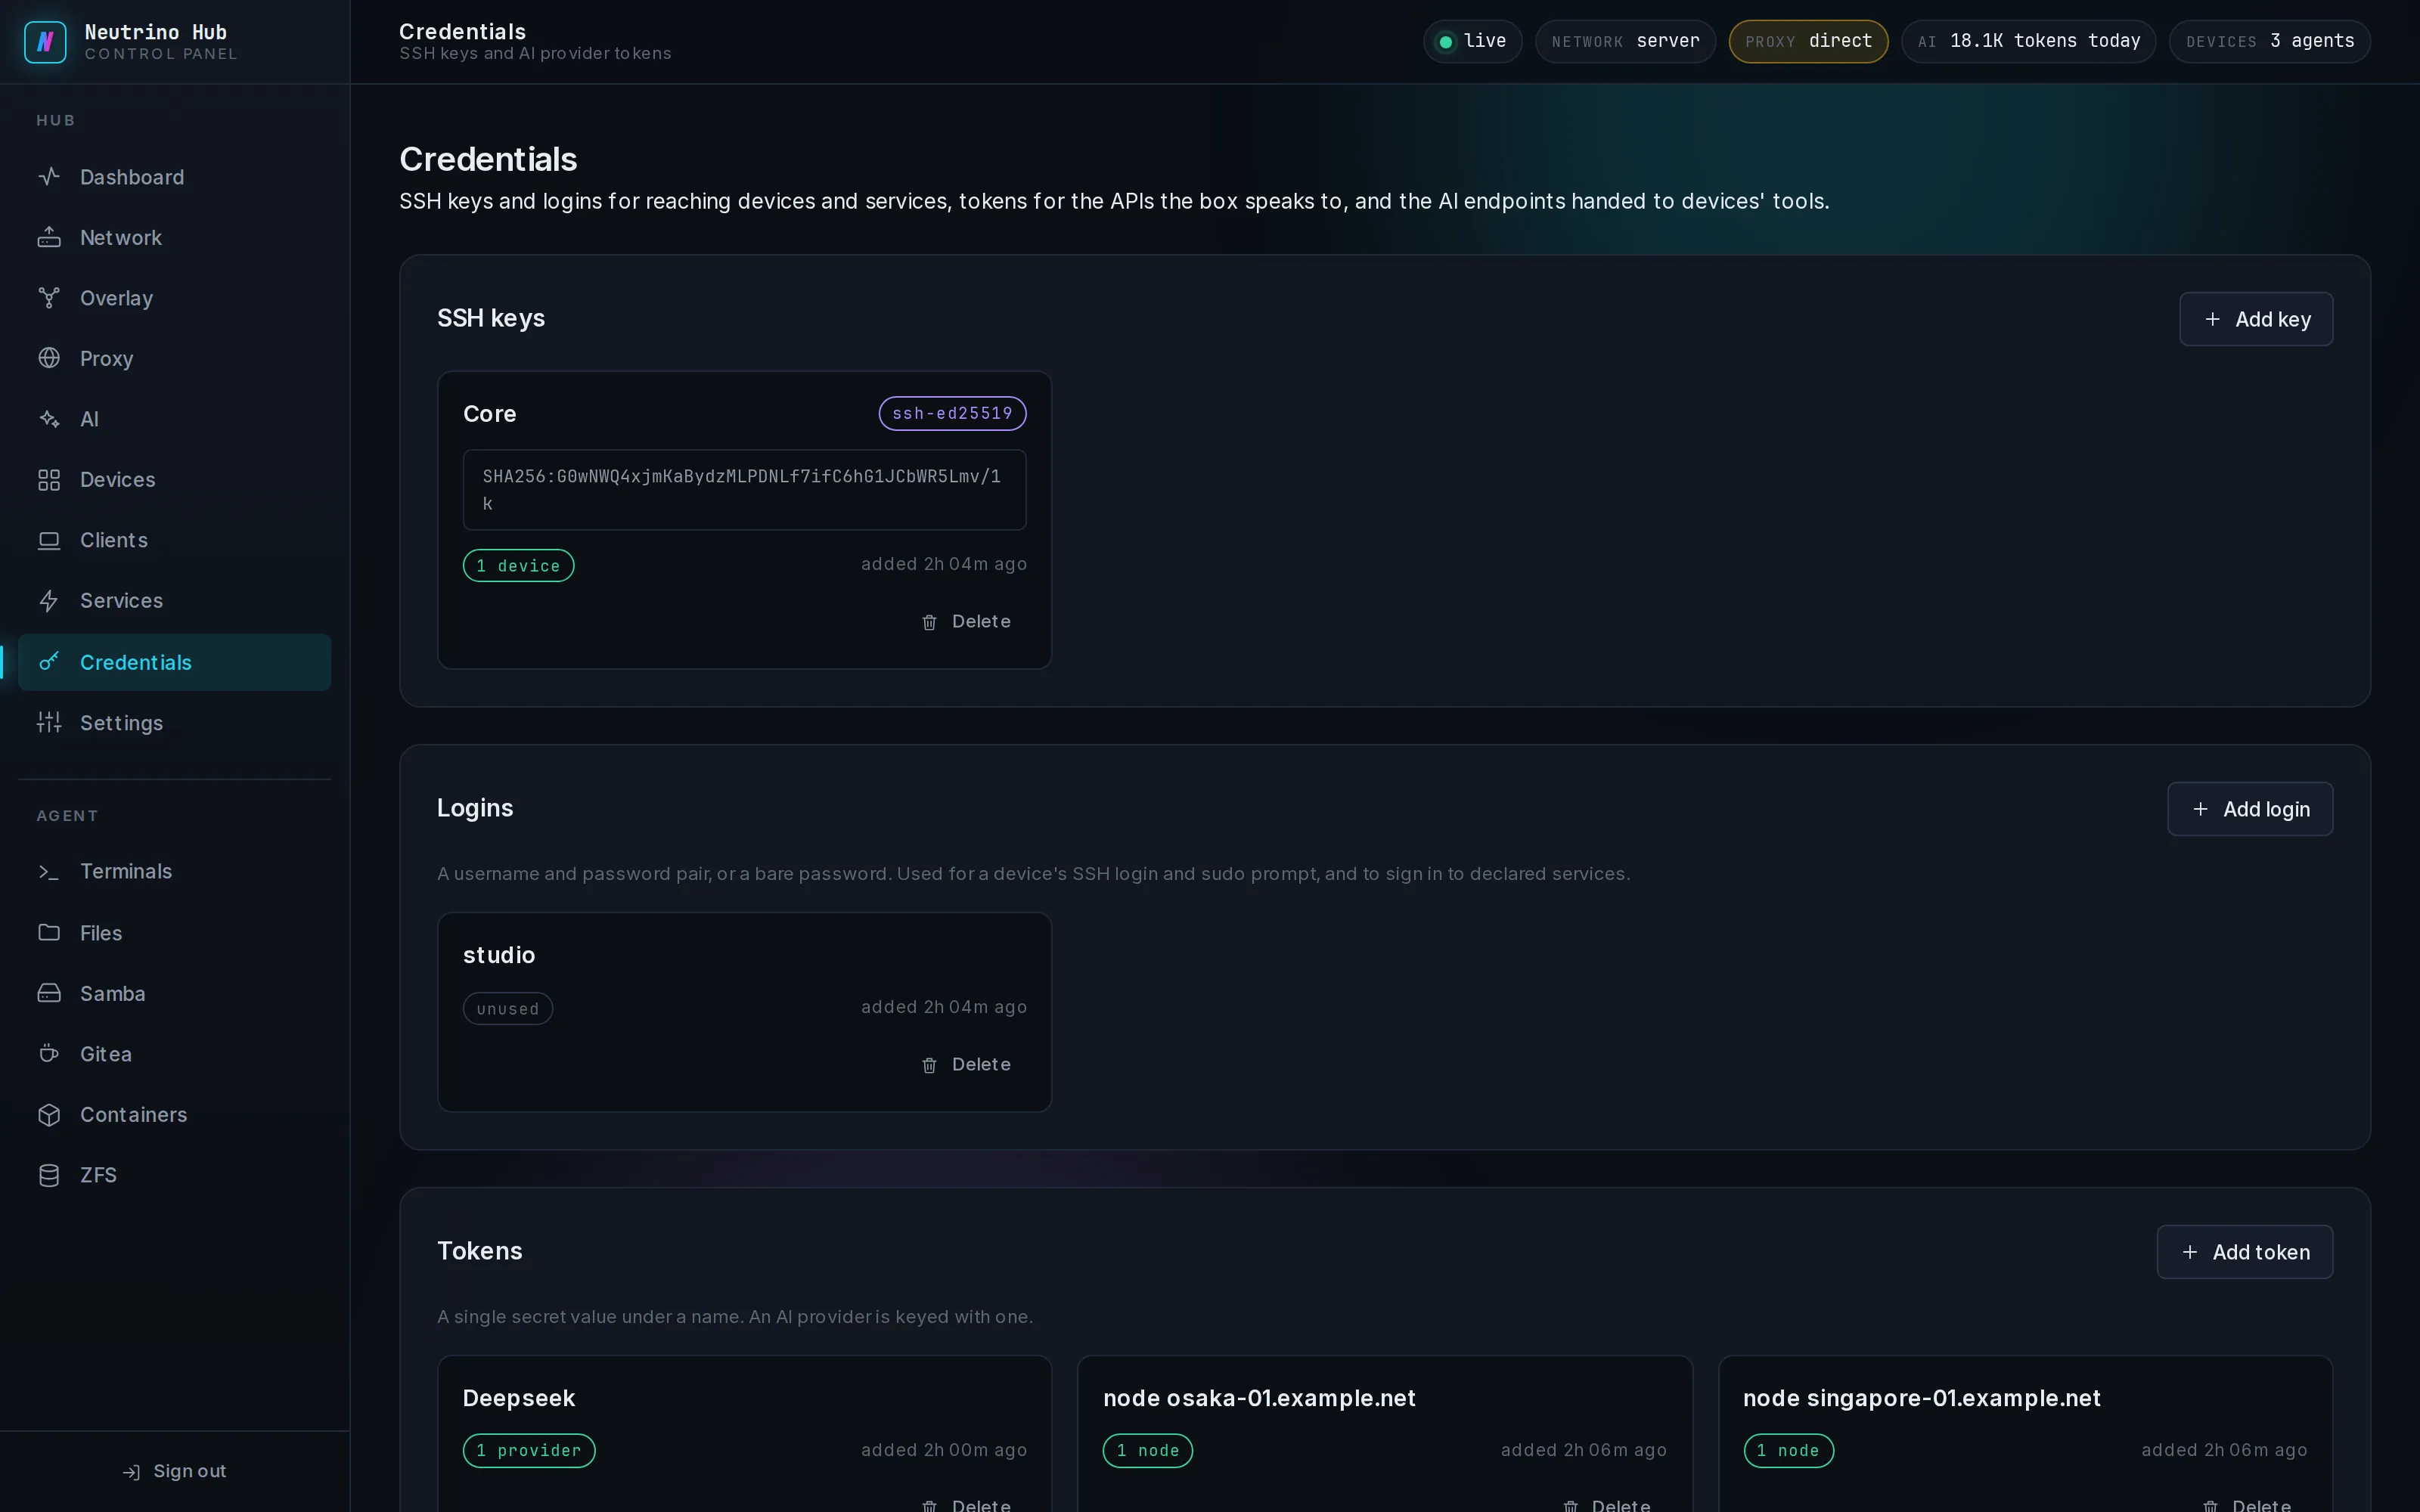
Task: Click the Add login button label
Action: point(2266,809)
